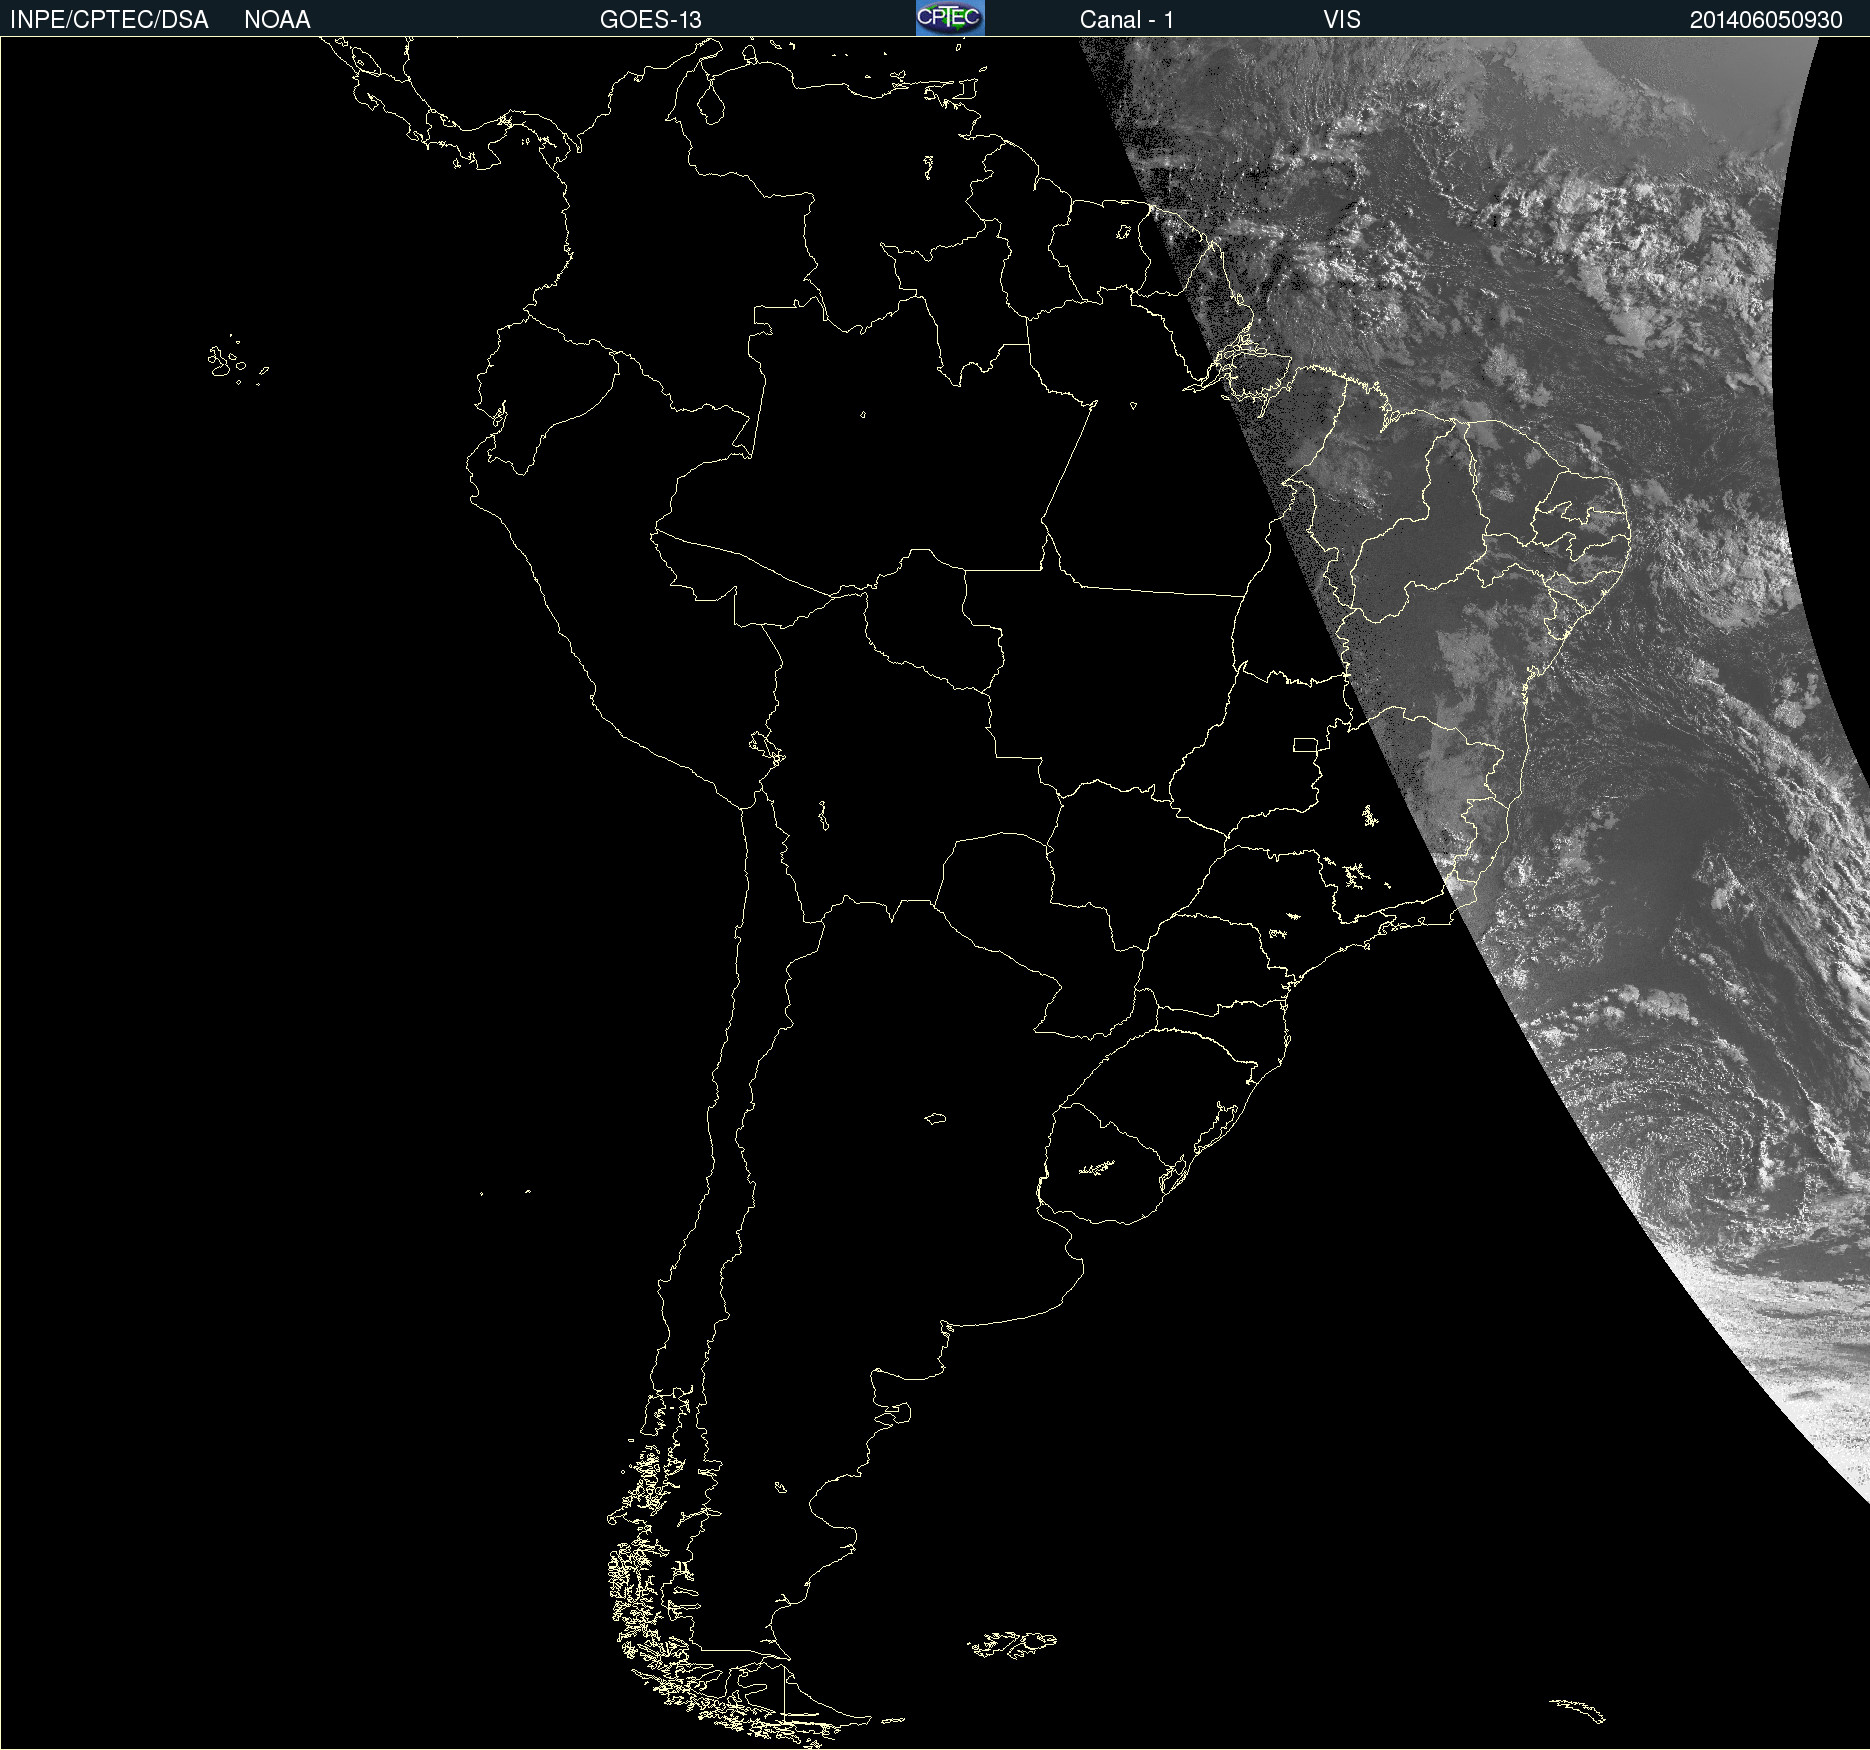Viewport: 1870px width, 1750px height.
Task: Select the VIS channel label
Action: coord(1342,20)
